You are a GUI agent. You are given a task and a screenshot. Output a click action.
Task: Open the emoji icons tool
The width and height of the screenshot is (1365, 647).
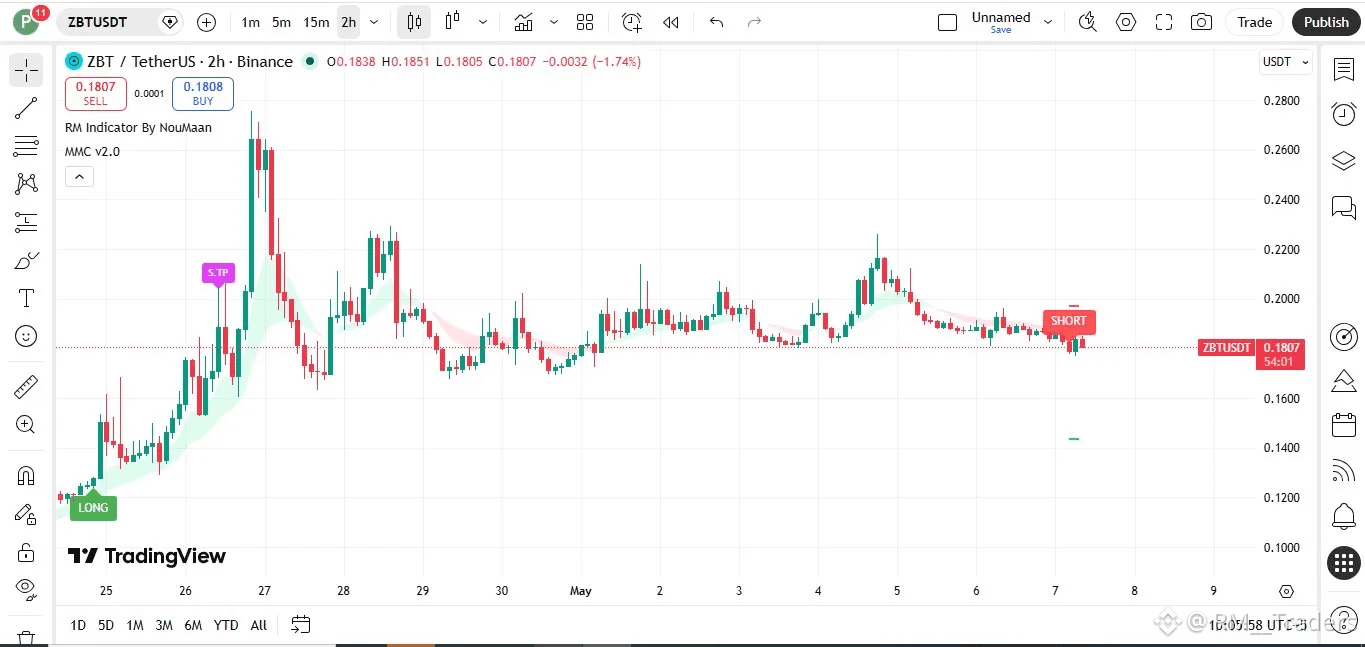[x=26, y=336]
